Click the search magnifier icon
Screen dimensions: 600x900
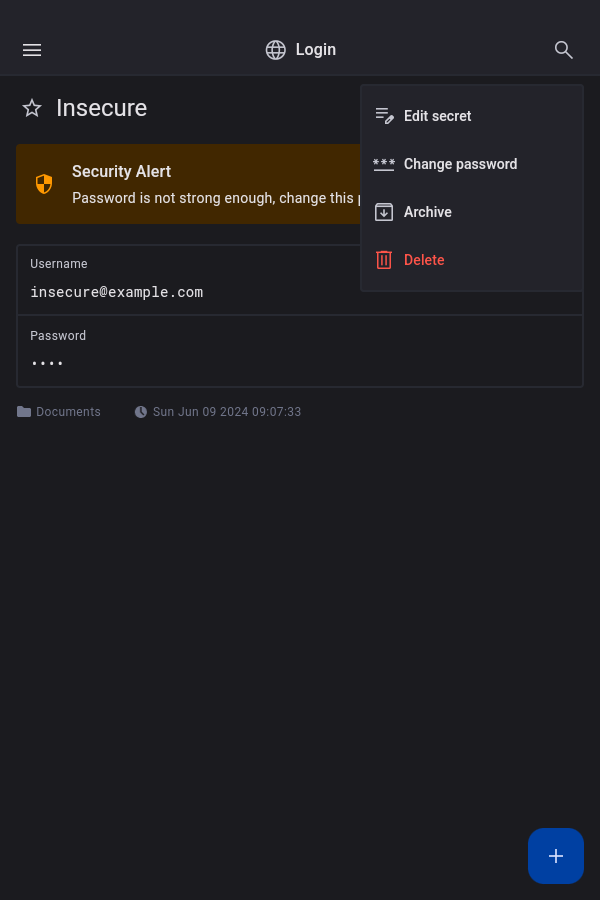pos(564,50)
